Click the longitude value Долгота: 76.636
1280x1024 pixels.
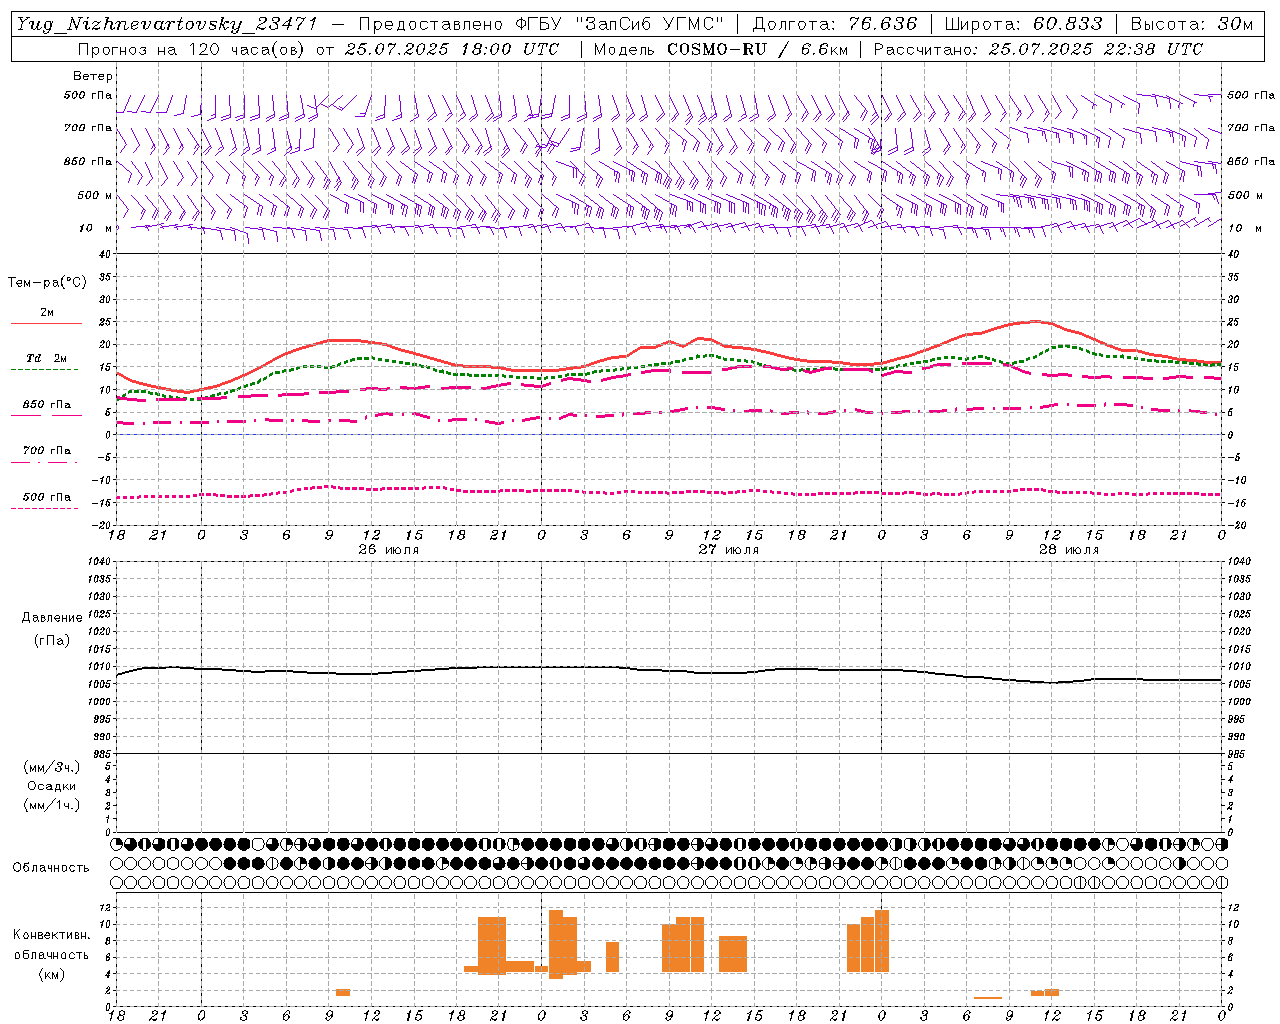(x=835, y=24)
